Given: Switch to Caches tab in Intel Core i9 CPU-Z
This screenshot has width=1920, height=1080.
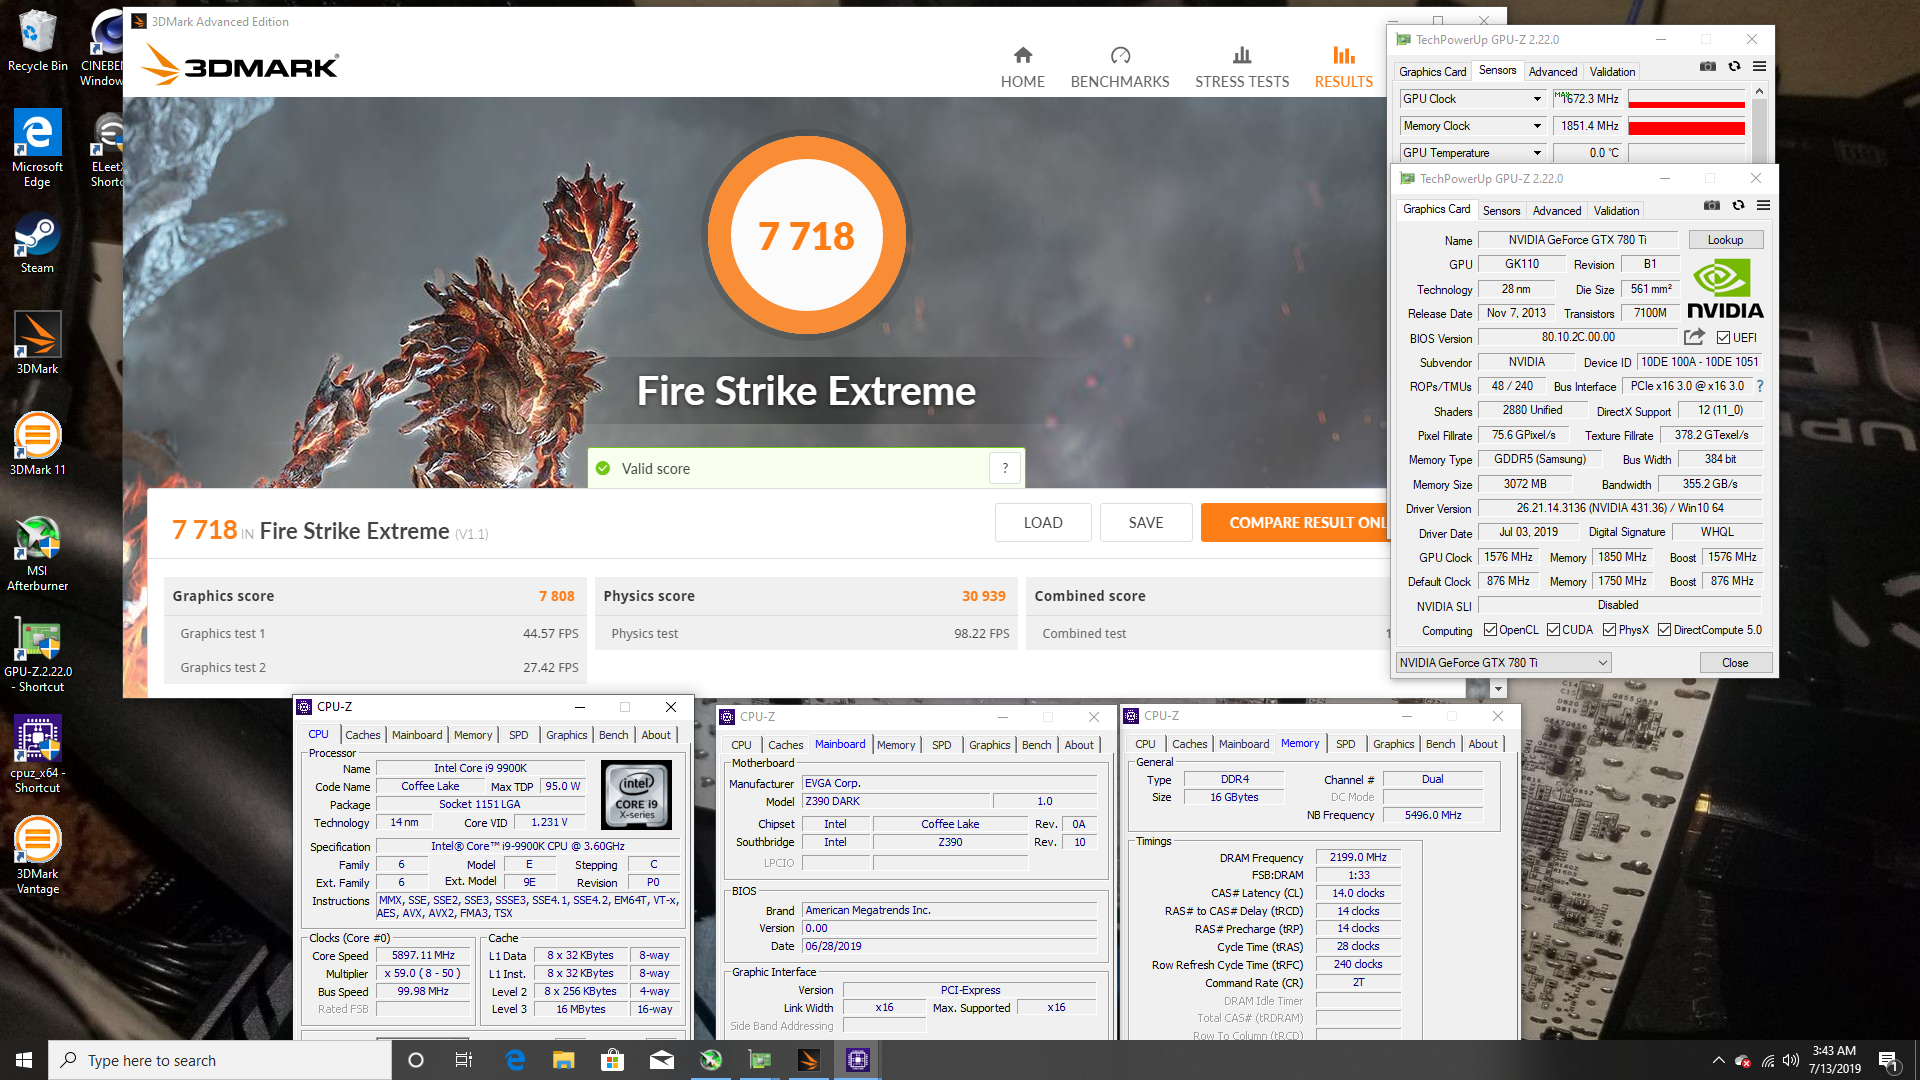Looking at the screenshot, I should (362, 735).
